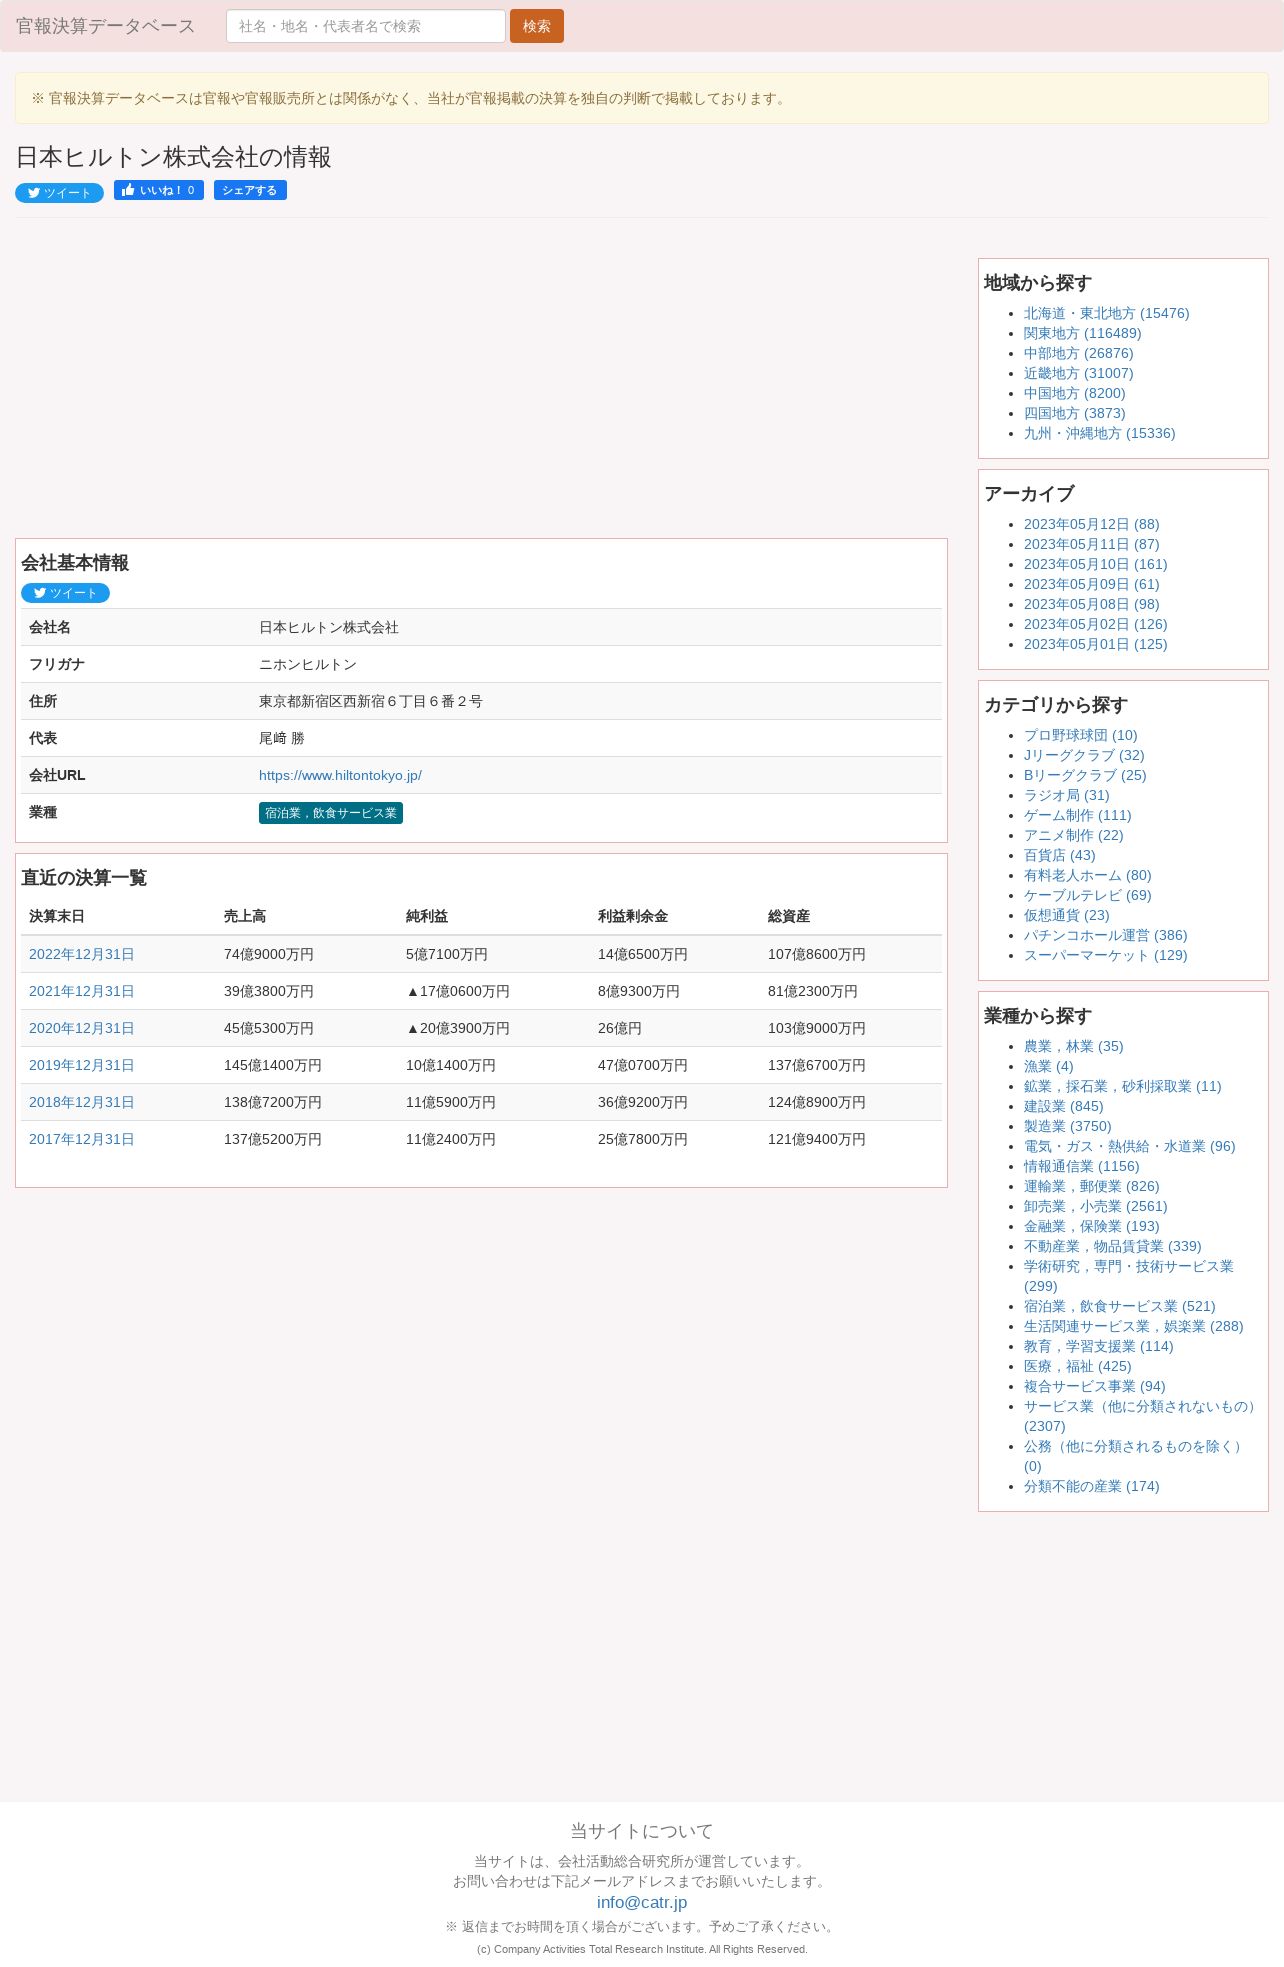Browse the 卸売業,小売業 (2561) industry
Viewport: 1284px width, 1967px height.
(1095, 1206)
